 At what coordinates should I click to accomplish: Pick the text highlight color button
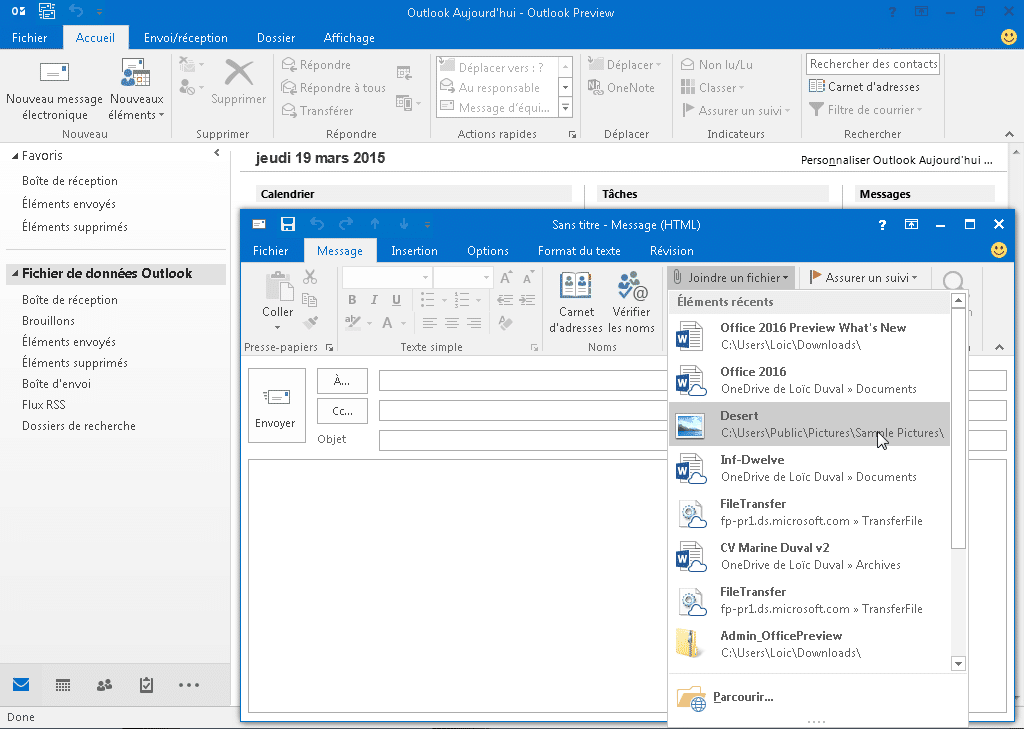[353, 323]
